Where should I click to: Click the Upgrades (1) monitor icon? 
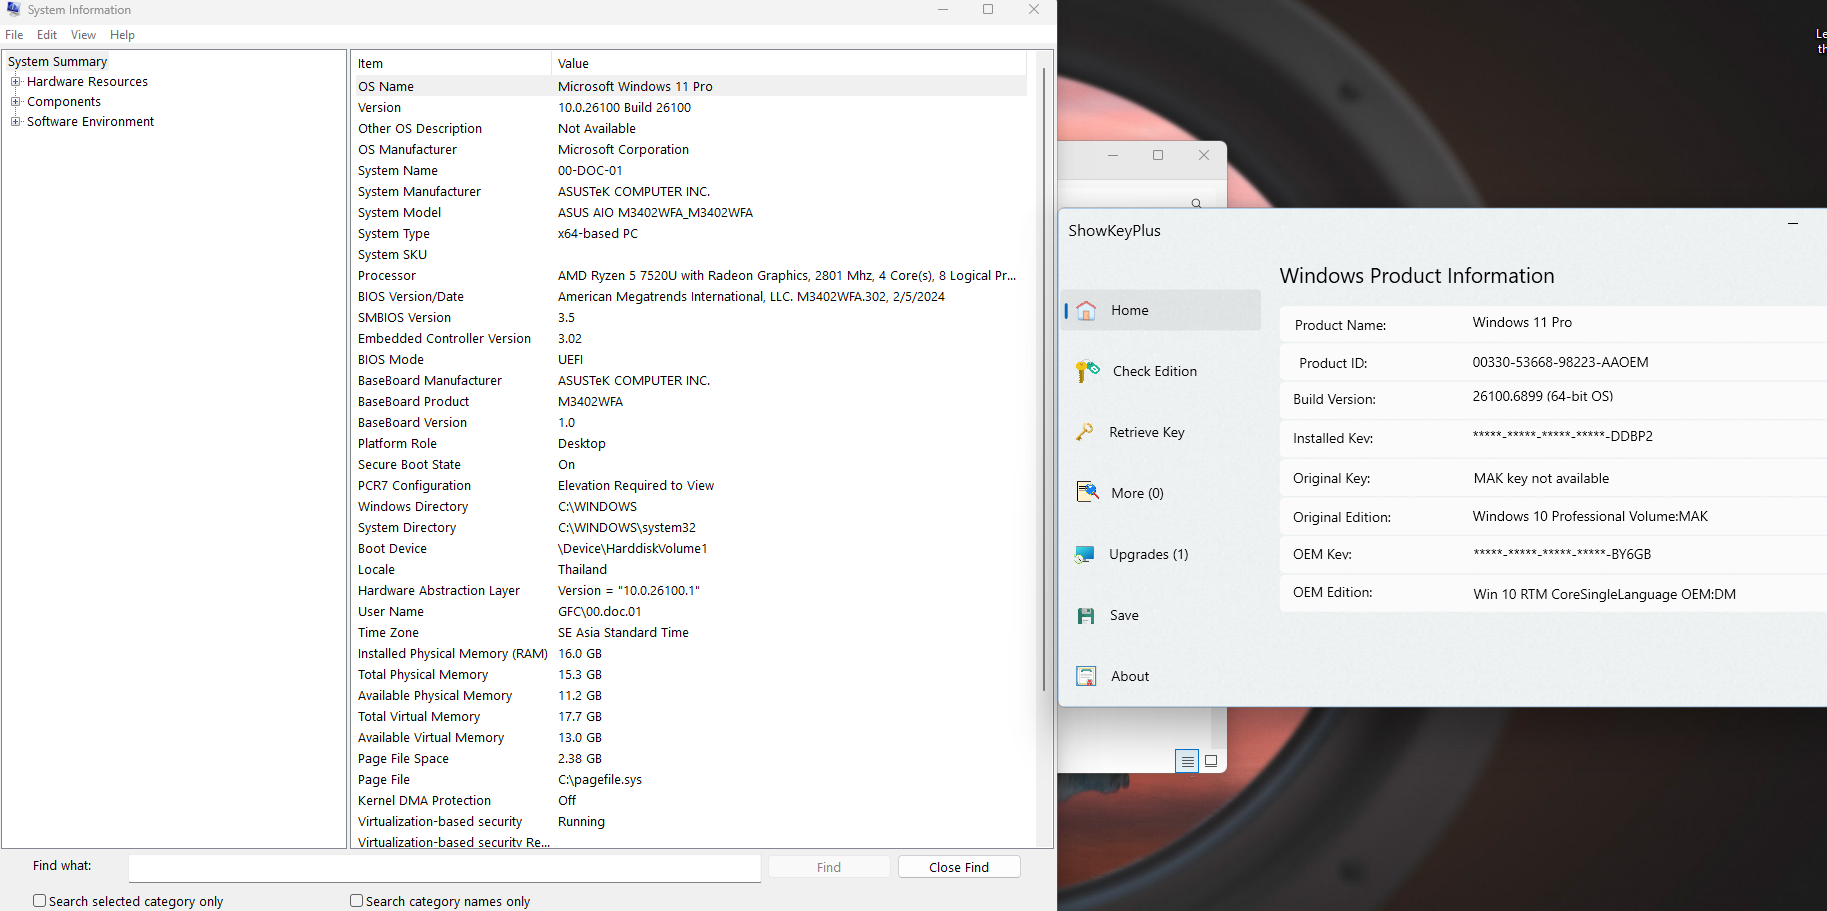coord(1085,554)
